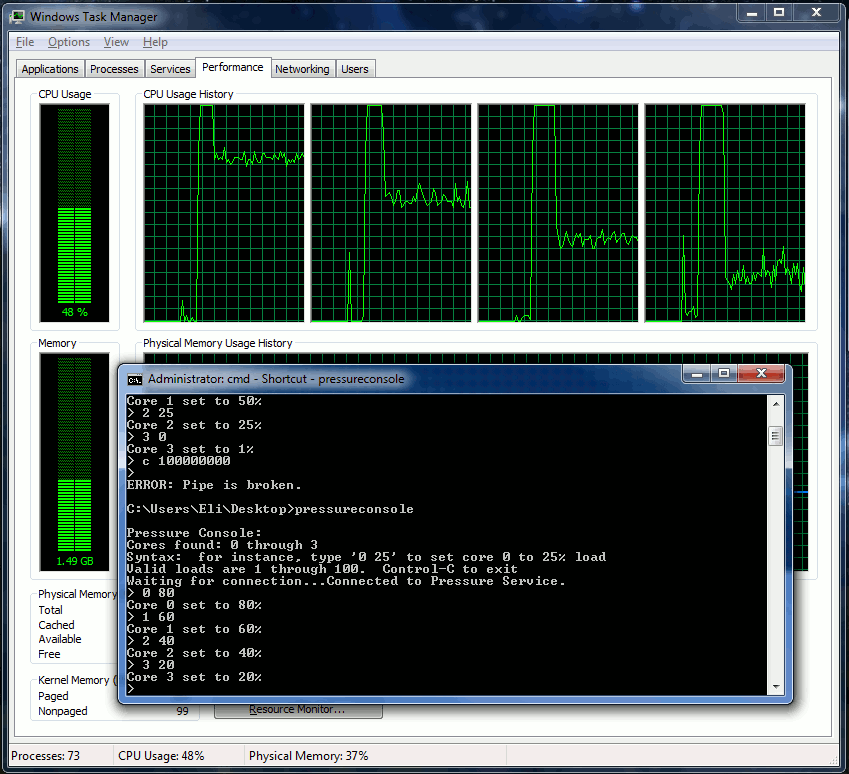Switch to the Applications tab
Image resolution: width=849 pixels, height=774 pixels.
[50, 69]
